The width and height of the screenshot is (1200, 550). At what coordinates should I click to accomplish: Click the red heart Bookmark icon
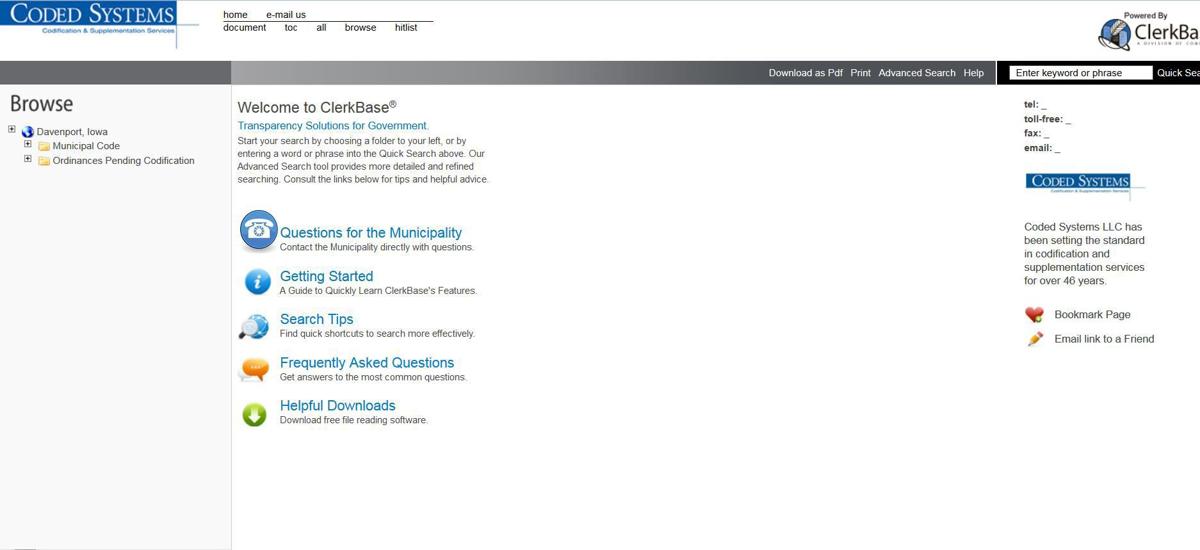point(1035,315)
